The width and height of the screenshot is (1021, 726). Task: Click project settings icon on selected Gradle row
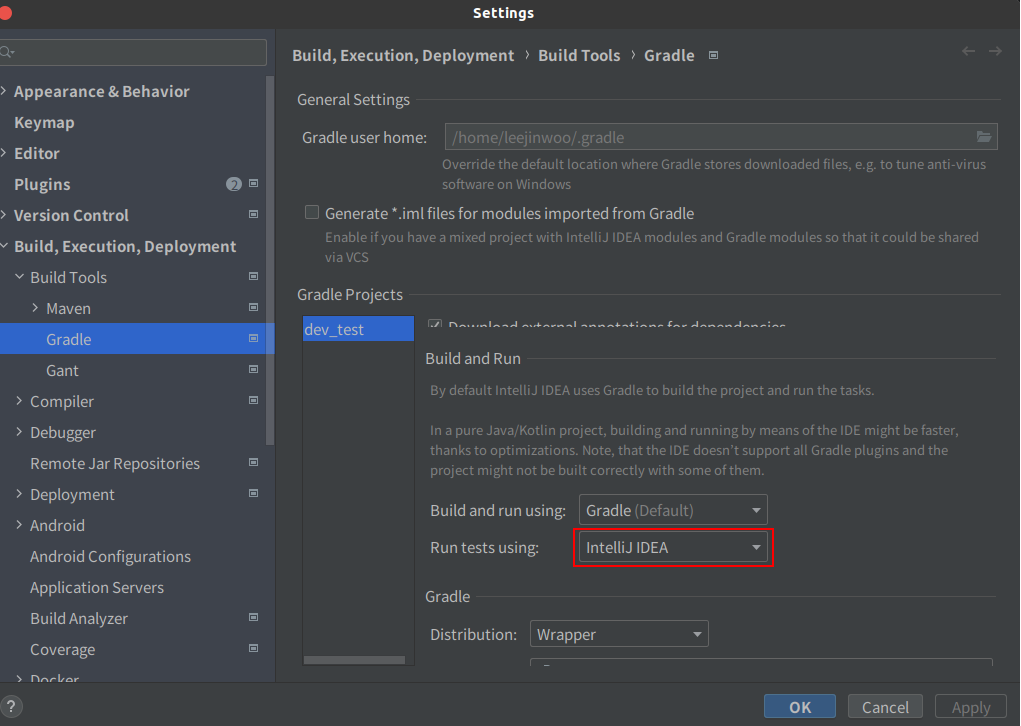click(253, 339)
